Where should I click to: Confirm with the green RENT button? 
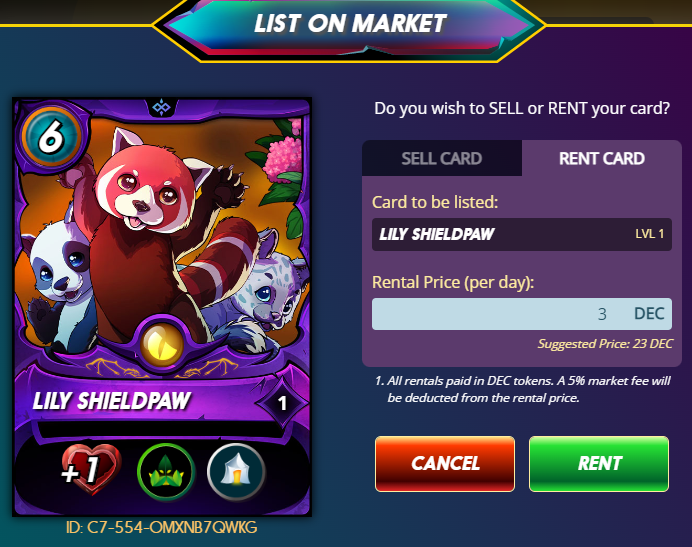[599, 464]
